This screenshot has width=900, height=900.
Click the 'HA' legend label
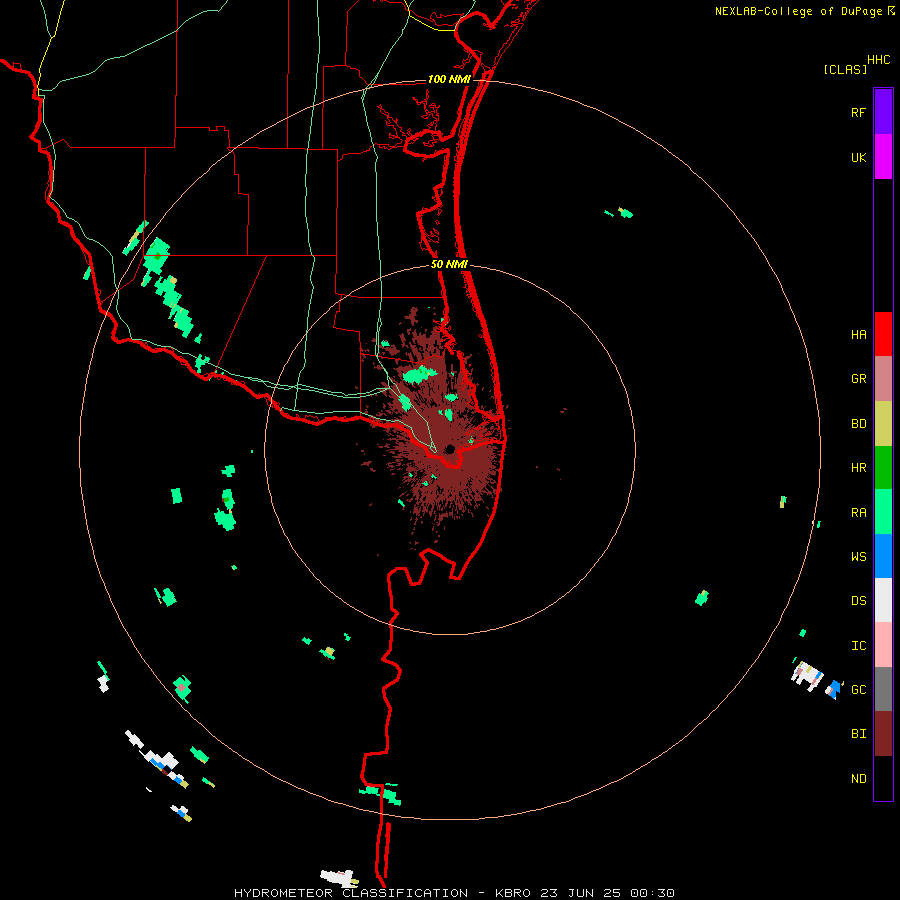tap(858, 334)
